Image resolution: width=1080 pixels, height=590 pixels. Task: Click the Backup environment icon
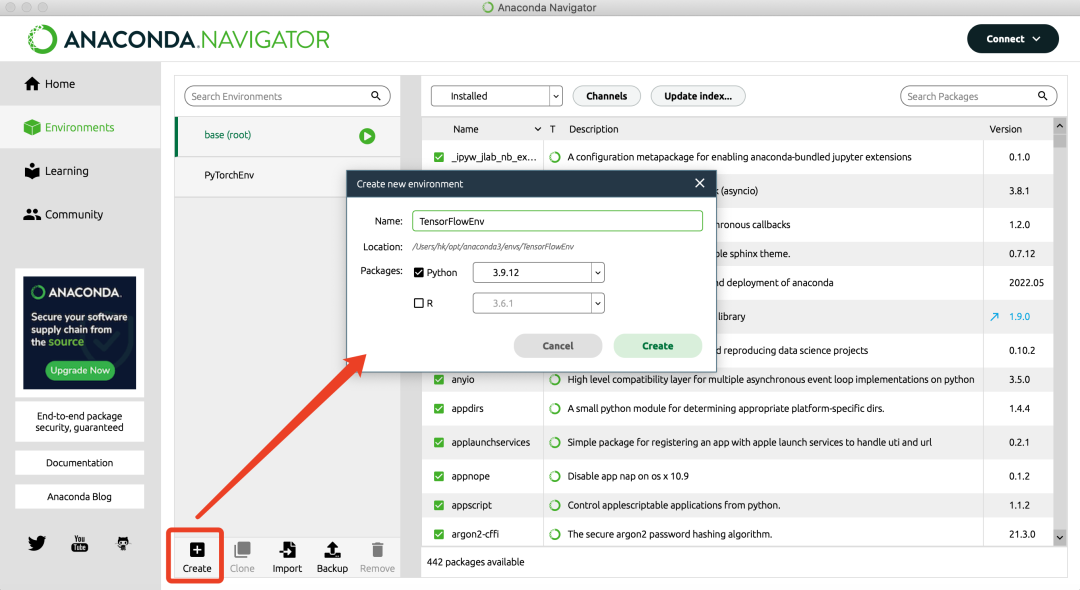click(332, 549)
